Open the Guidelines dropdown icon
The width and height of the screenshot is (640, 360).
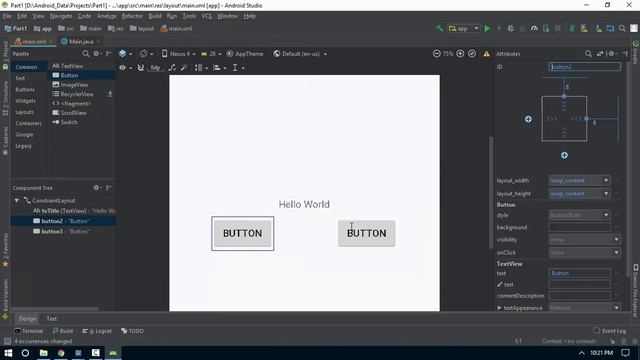click(238, 68)
